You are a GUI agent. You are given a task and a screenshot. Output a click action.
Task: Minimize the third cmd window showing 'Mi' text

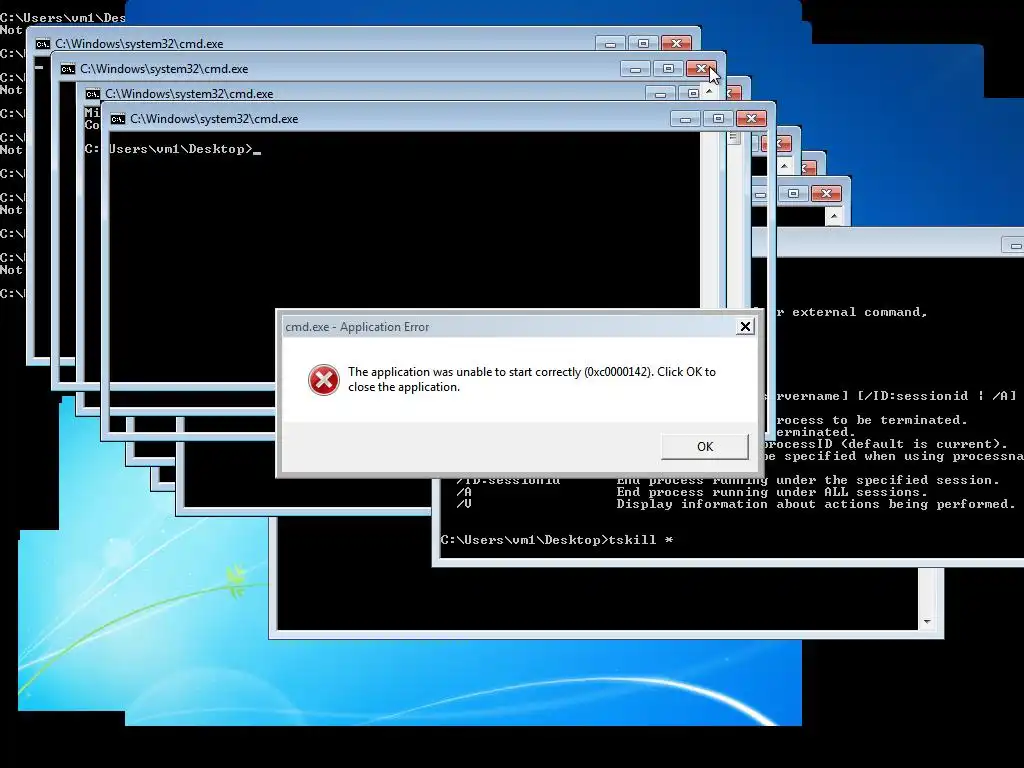click(660, 94)
